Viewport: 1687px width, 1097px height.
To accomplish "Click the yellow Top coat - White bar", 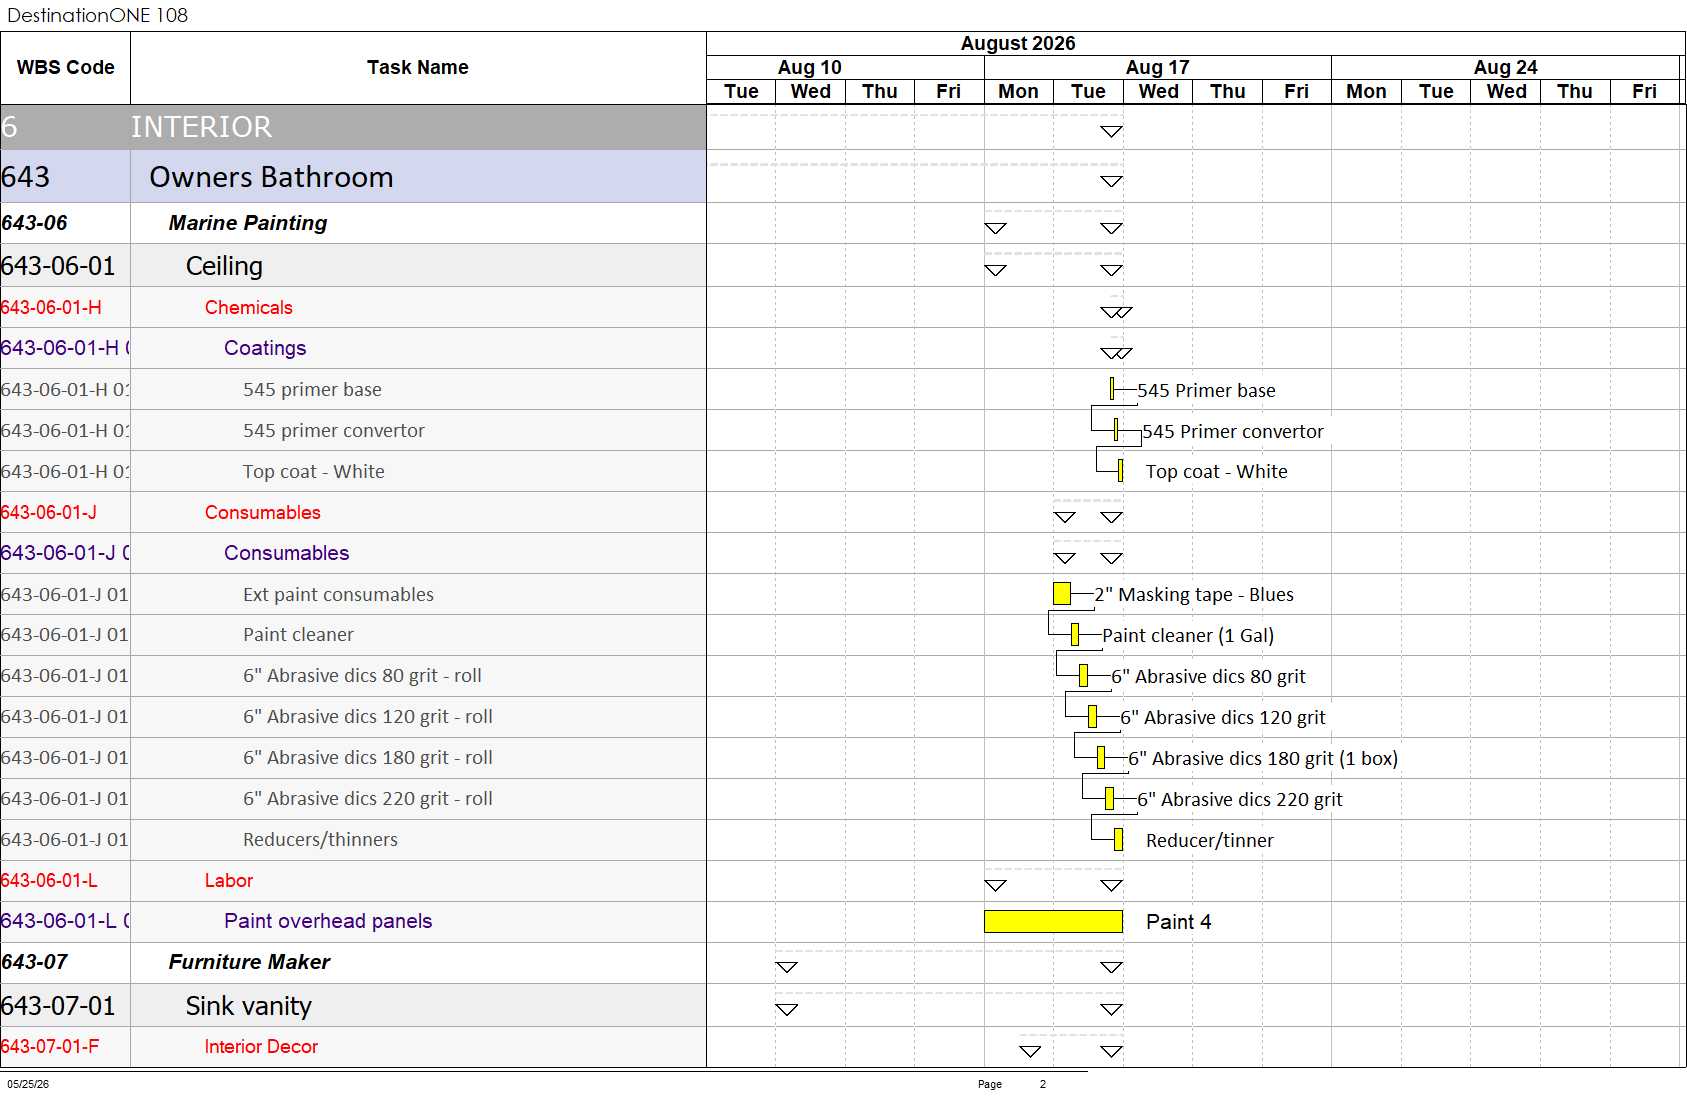I will point(1121,471).
